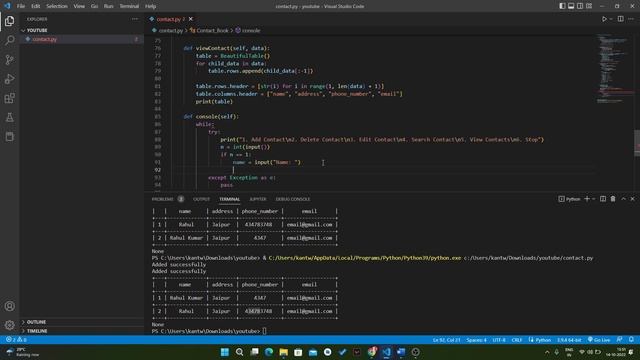Open the terminal launch profile dropdown

click(593, 199)
